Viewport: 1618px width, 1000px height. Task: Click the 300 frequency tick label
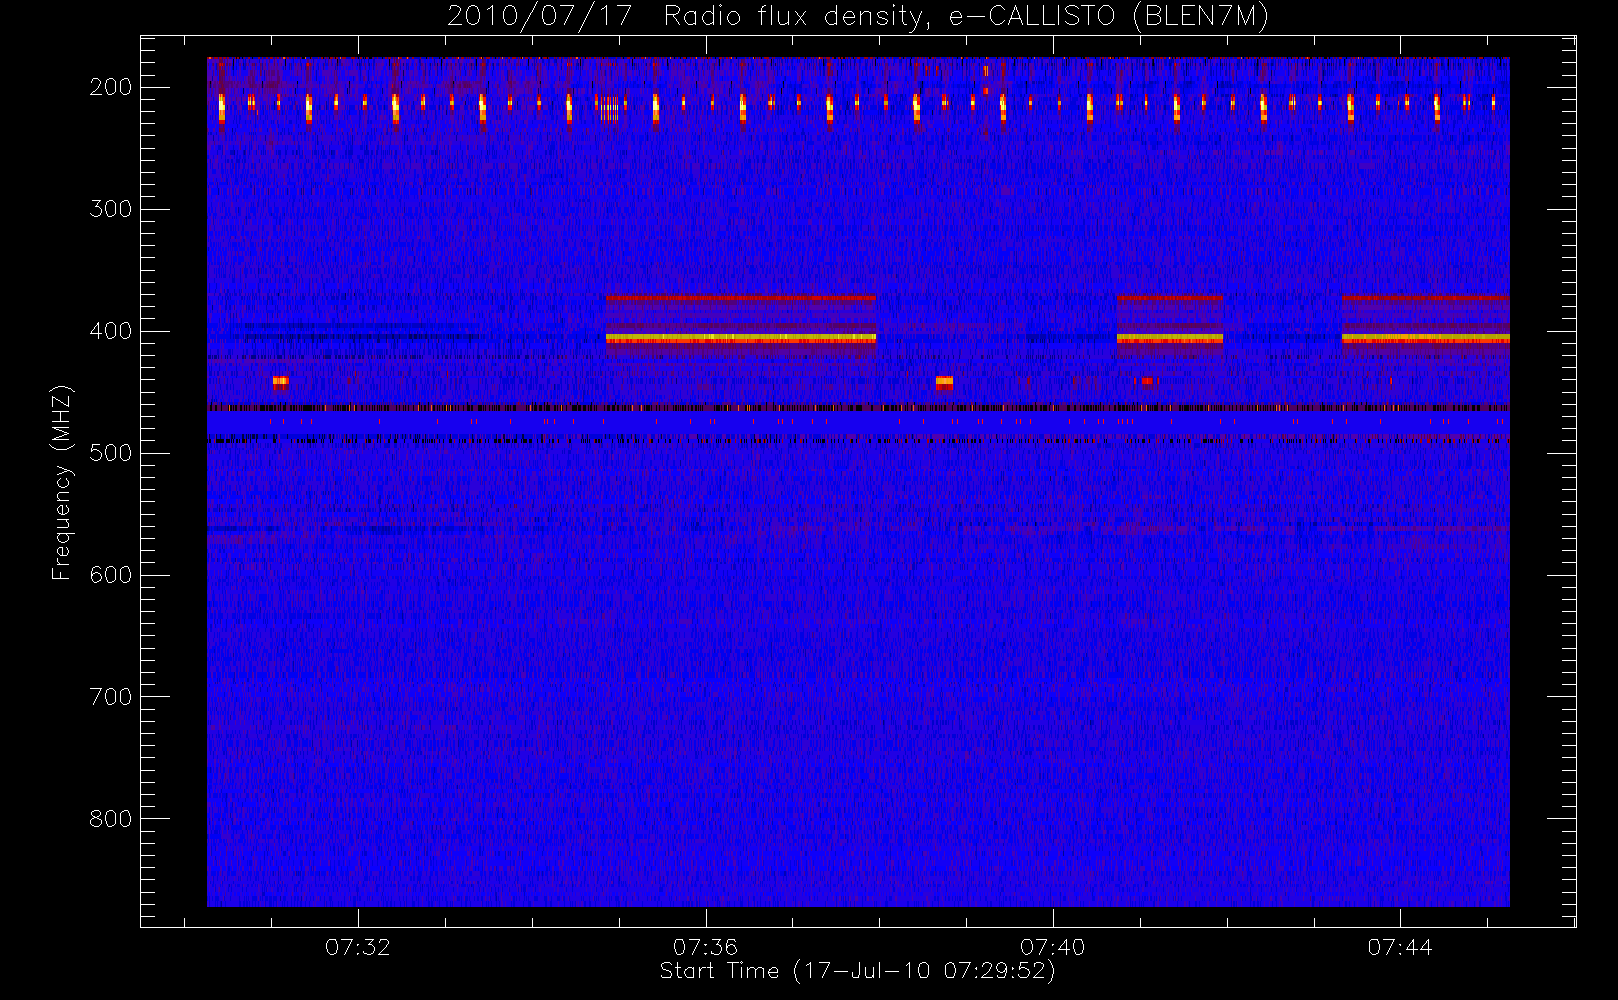coord(111,209)
